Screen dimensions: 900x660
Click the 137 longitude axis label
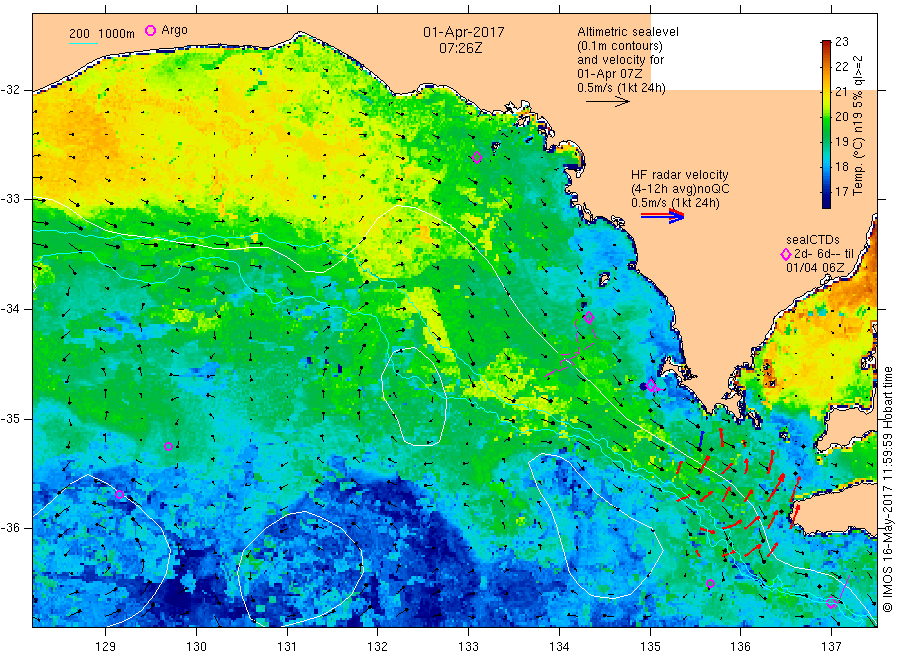831,647
